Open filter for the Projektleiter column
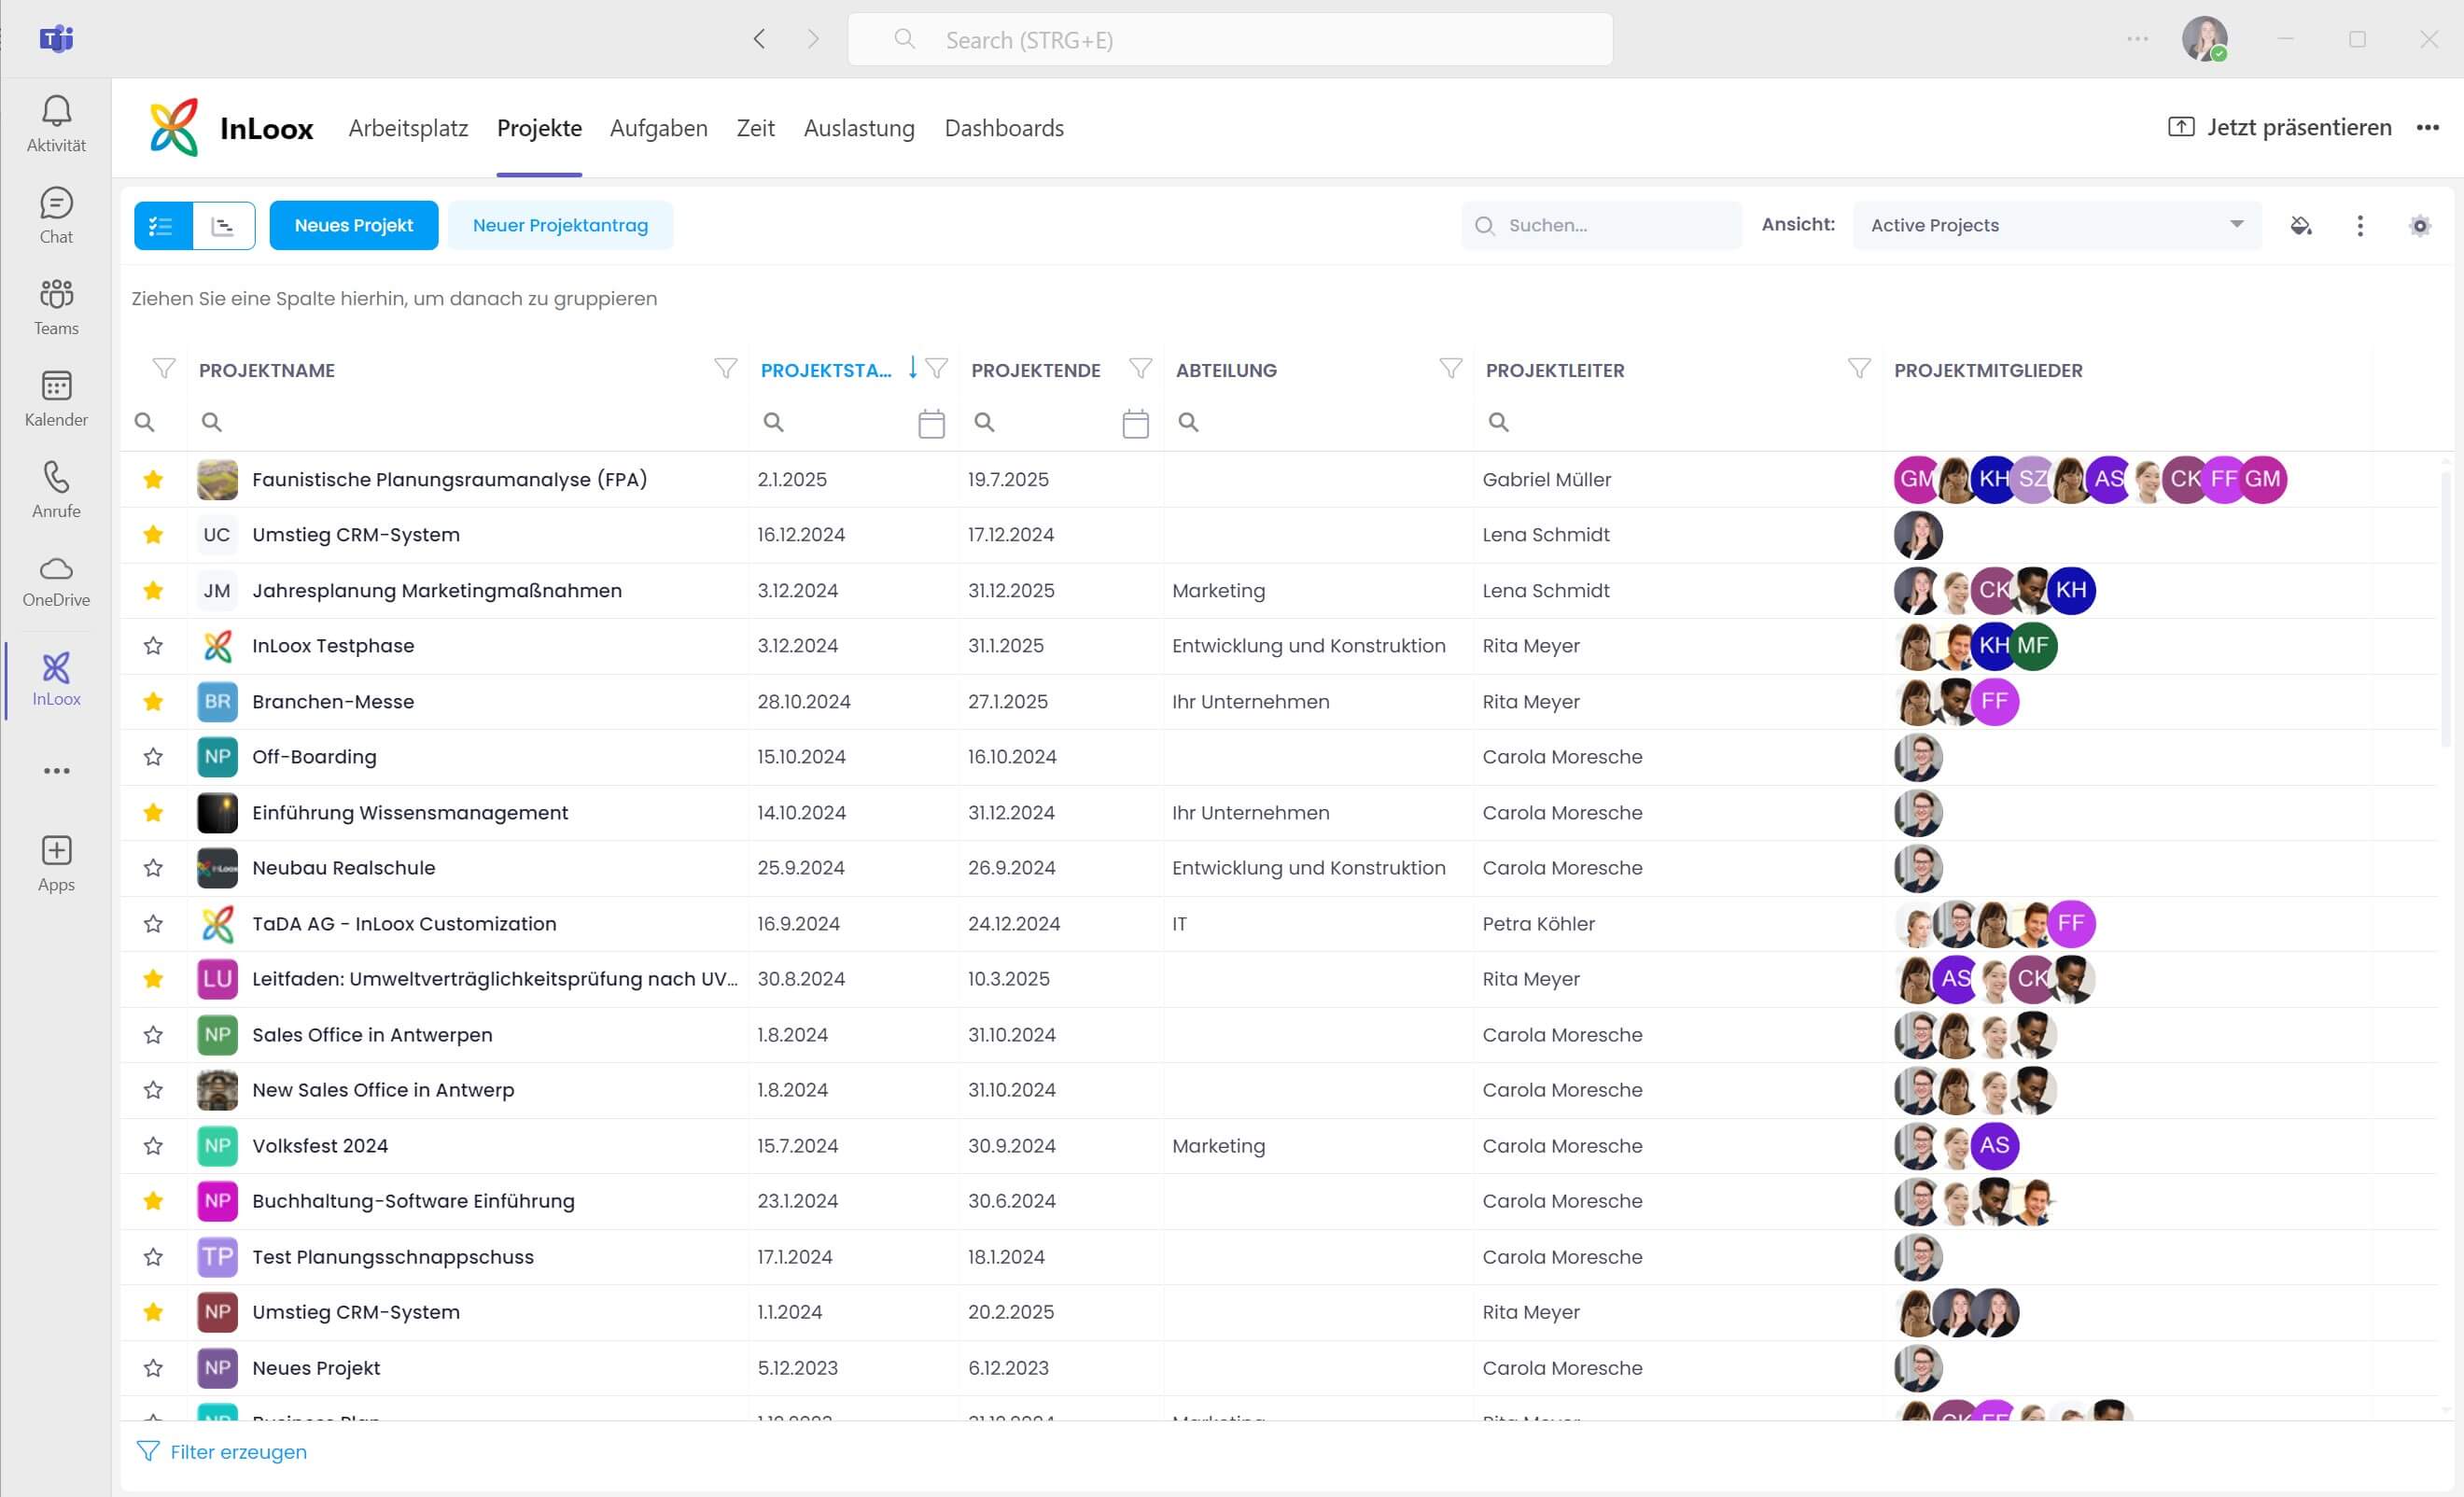 (1859, 369)
